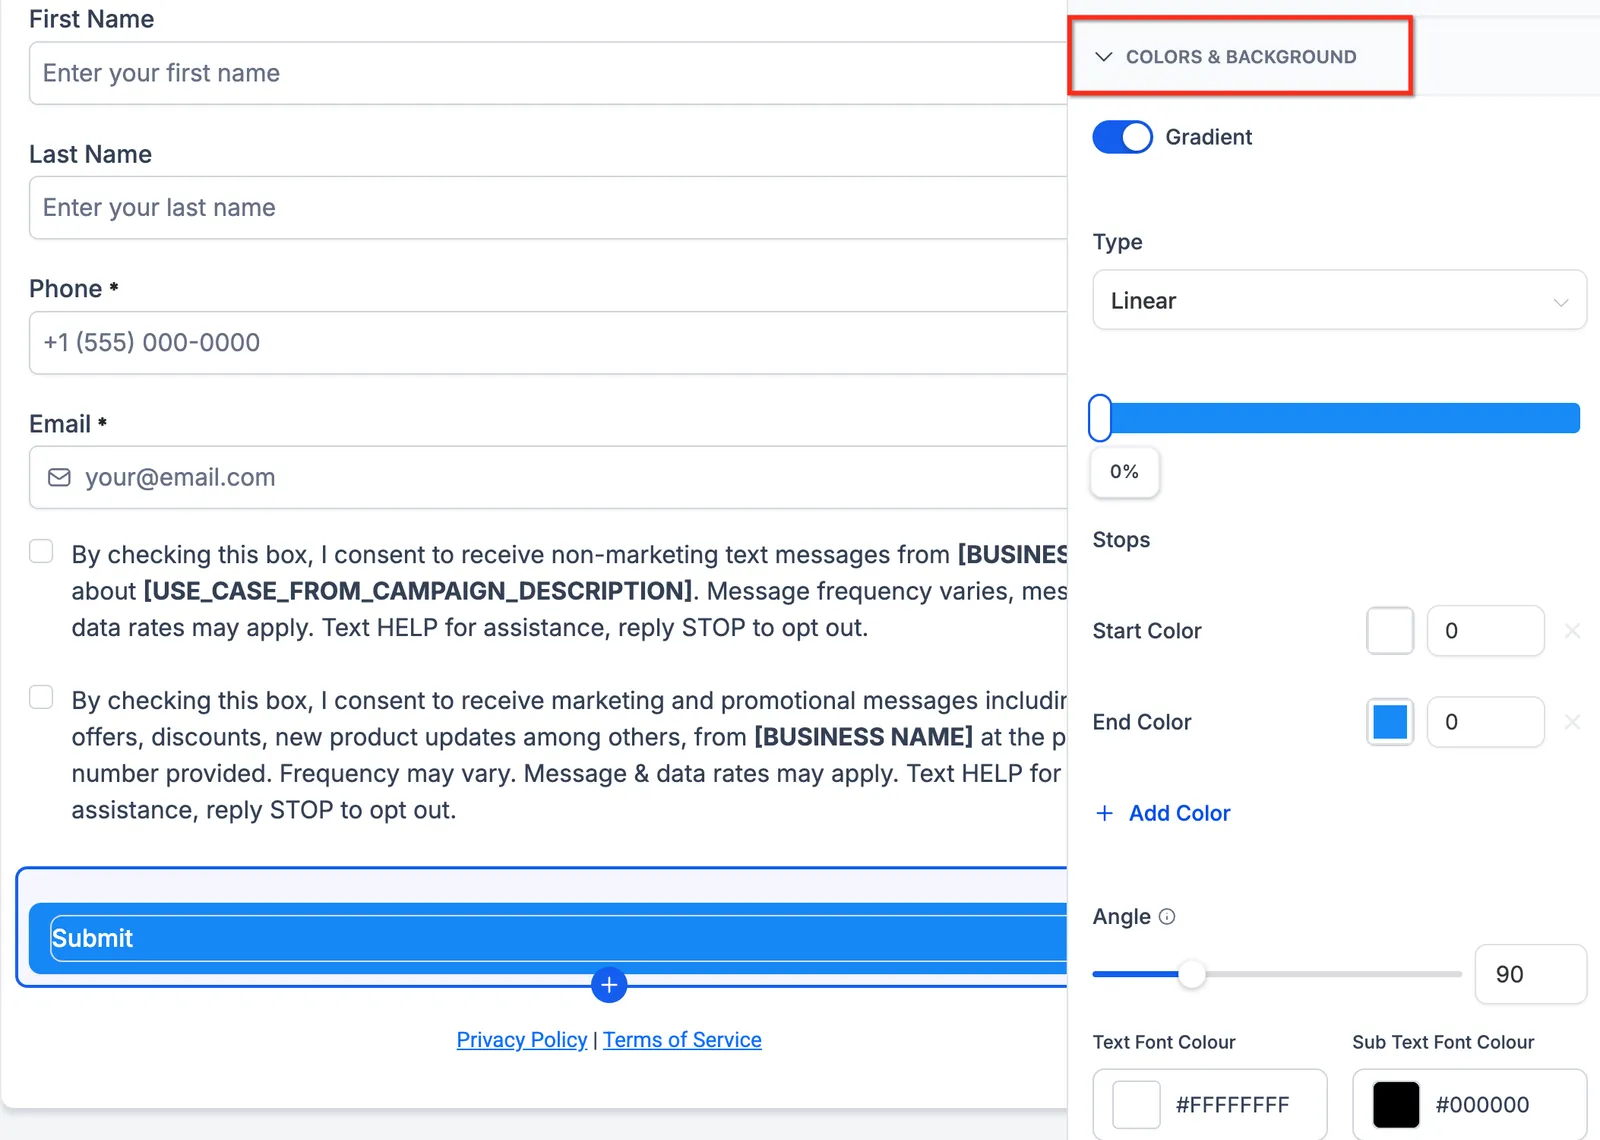This screenshot has height=1140, width=1600.
Task: Click the #000000 hex value field
Action: 1482,1105
